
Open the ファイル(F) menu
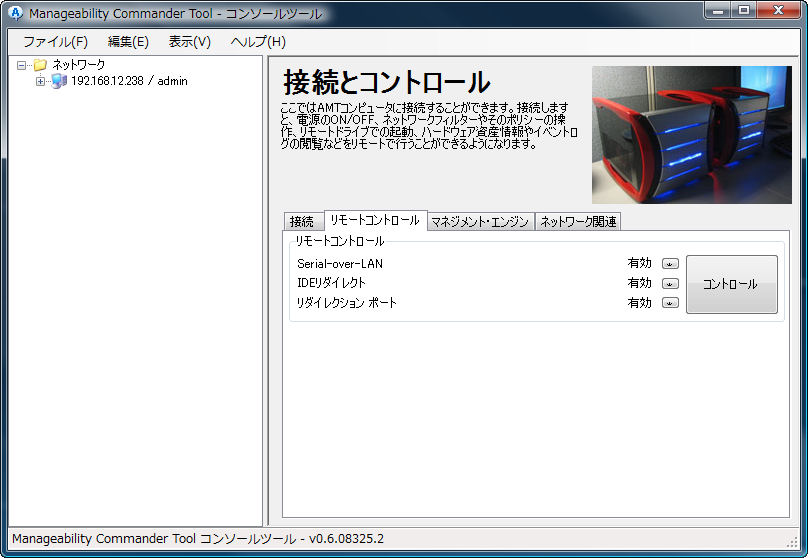pyautogui.click(x=56, y=42)
